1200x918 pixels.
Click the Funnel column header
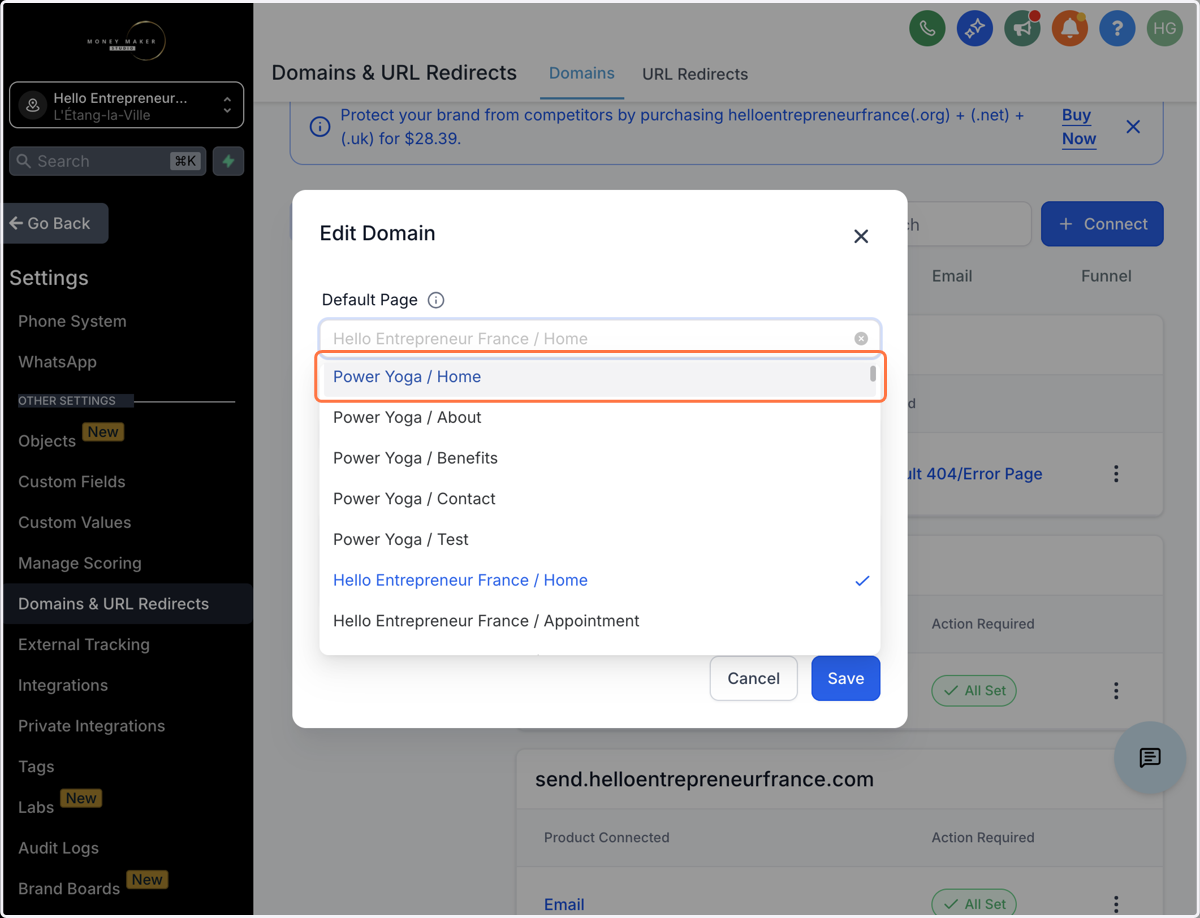[x=1106, y=276]
